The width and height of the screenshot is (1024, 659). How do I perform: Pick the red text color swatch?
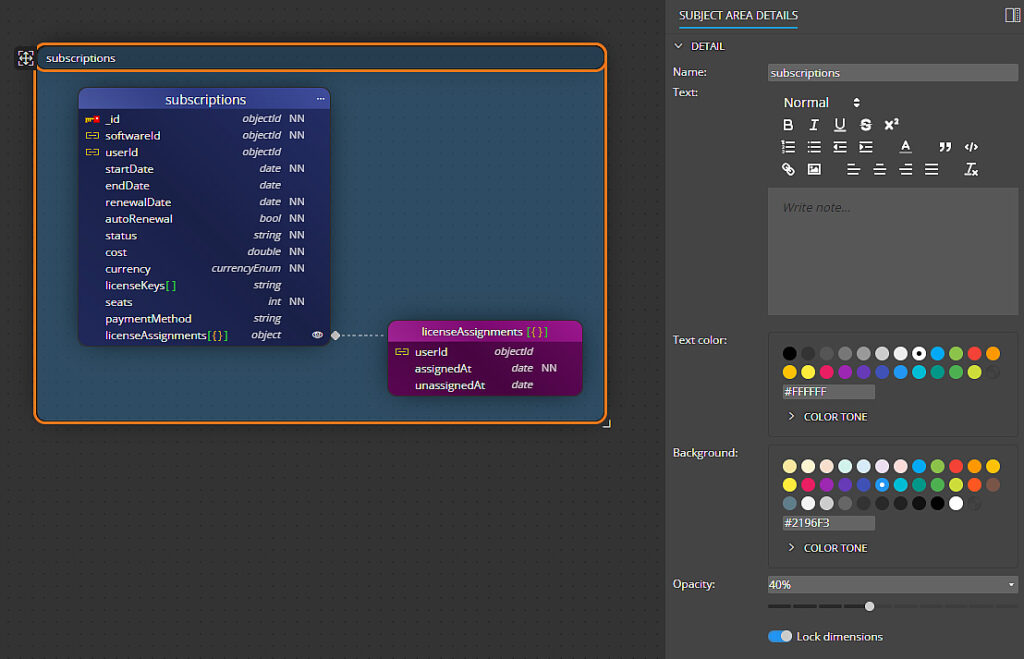pyautogui.click(x=974, y=353)
